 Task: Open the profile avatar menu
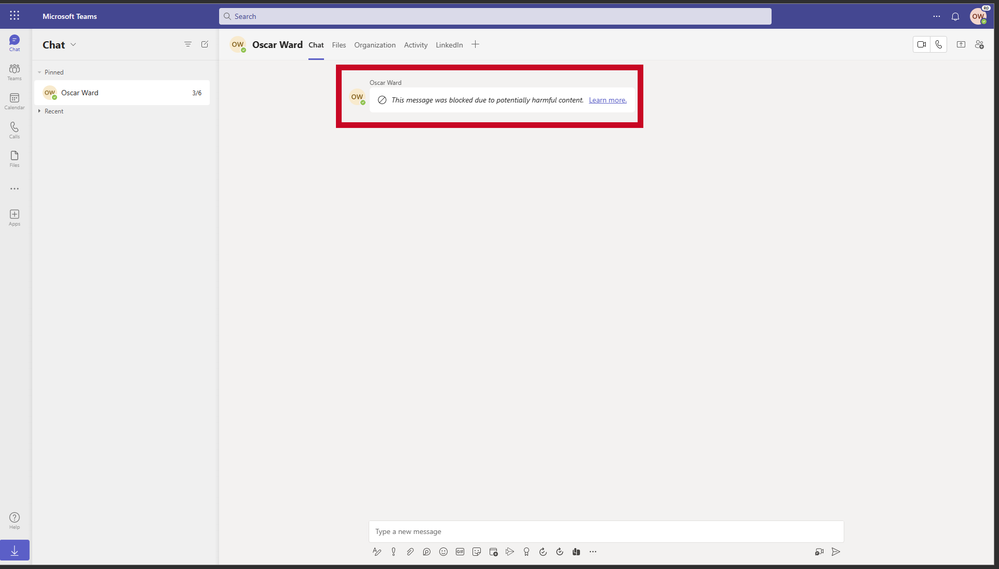click(978, 17)
